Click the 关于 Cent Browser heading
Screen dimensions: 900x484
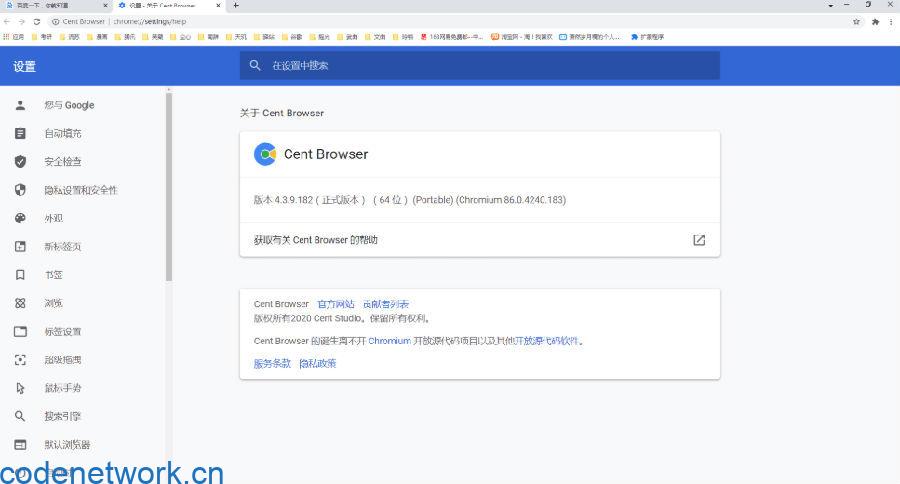click(282, 113)
